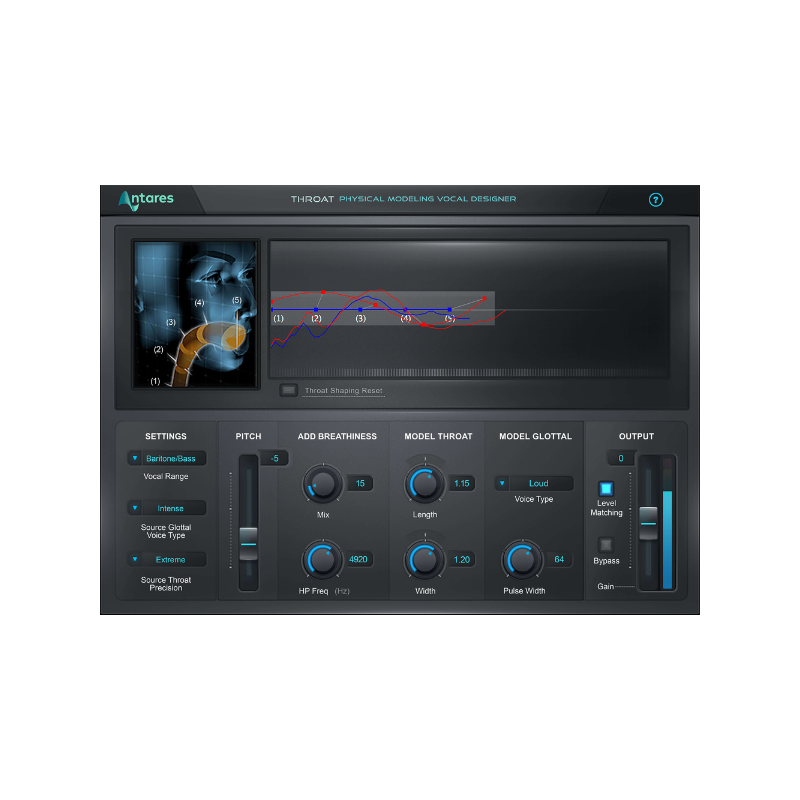
Task: Click the Throat Shaping Reset label
Action: 343,390
